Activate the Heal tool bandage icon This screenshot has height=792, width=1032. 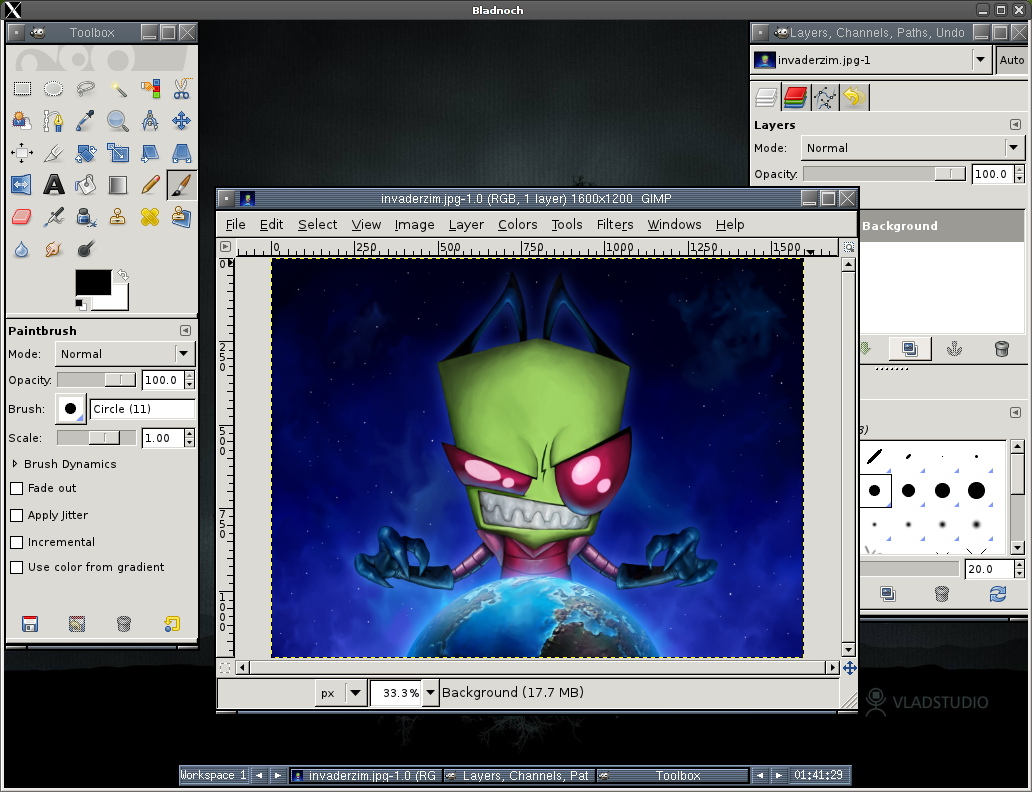(x=150, y=216)
